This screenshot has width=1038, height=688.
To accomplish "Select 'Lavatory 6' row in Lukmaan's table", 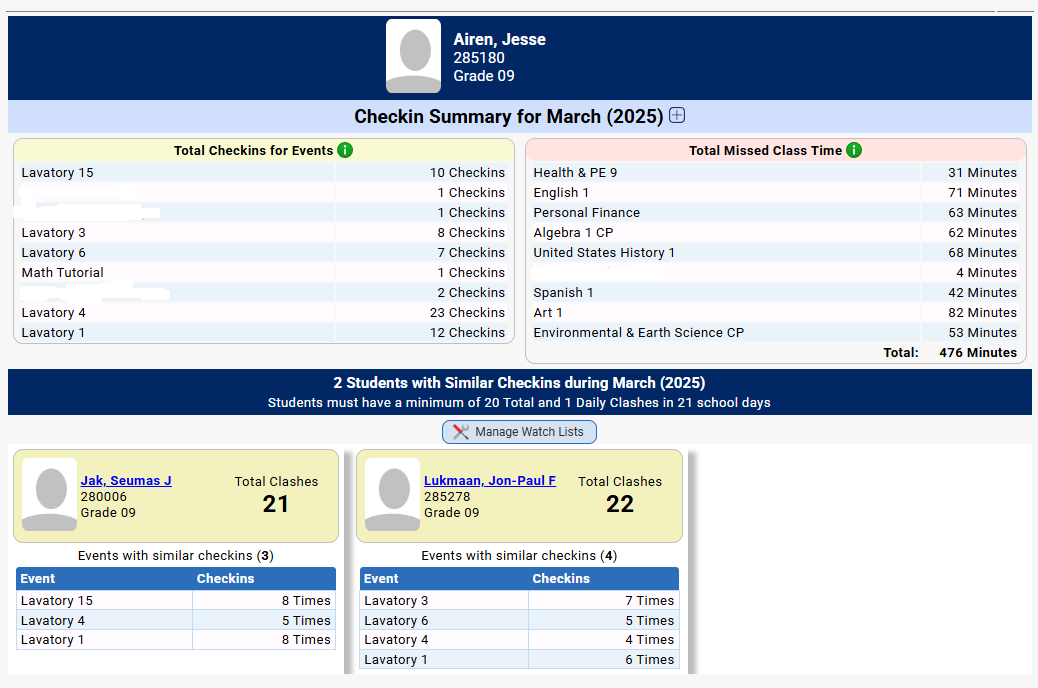I will point(520,620).
